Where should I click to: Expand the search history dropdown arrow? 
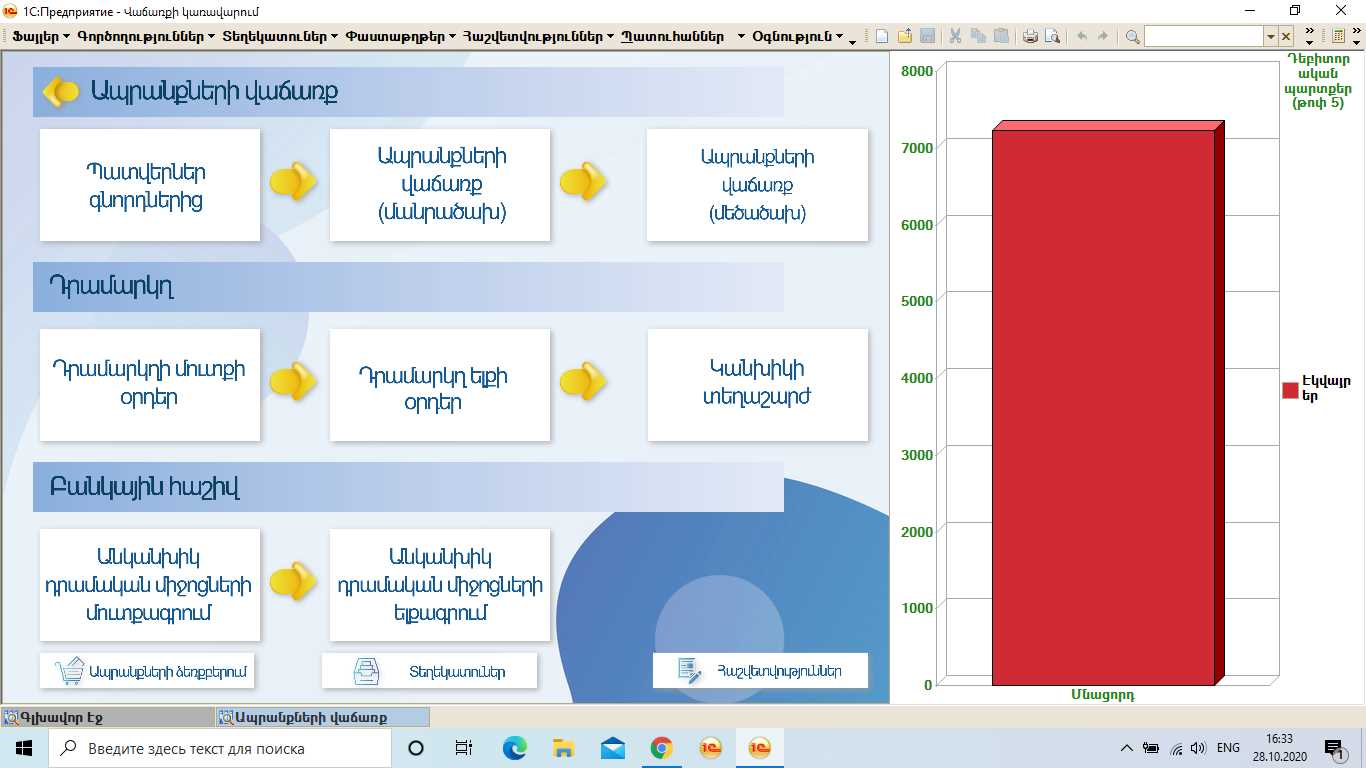(x=1270, y=36)
